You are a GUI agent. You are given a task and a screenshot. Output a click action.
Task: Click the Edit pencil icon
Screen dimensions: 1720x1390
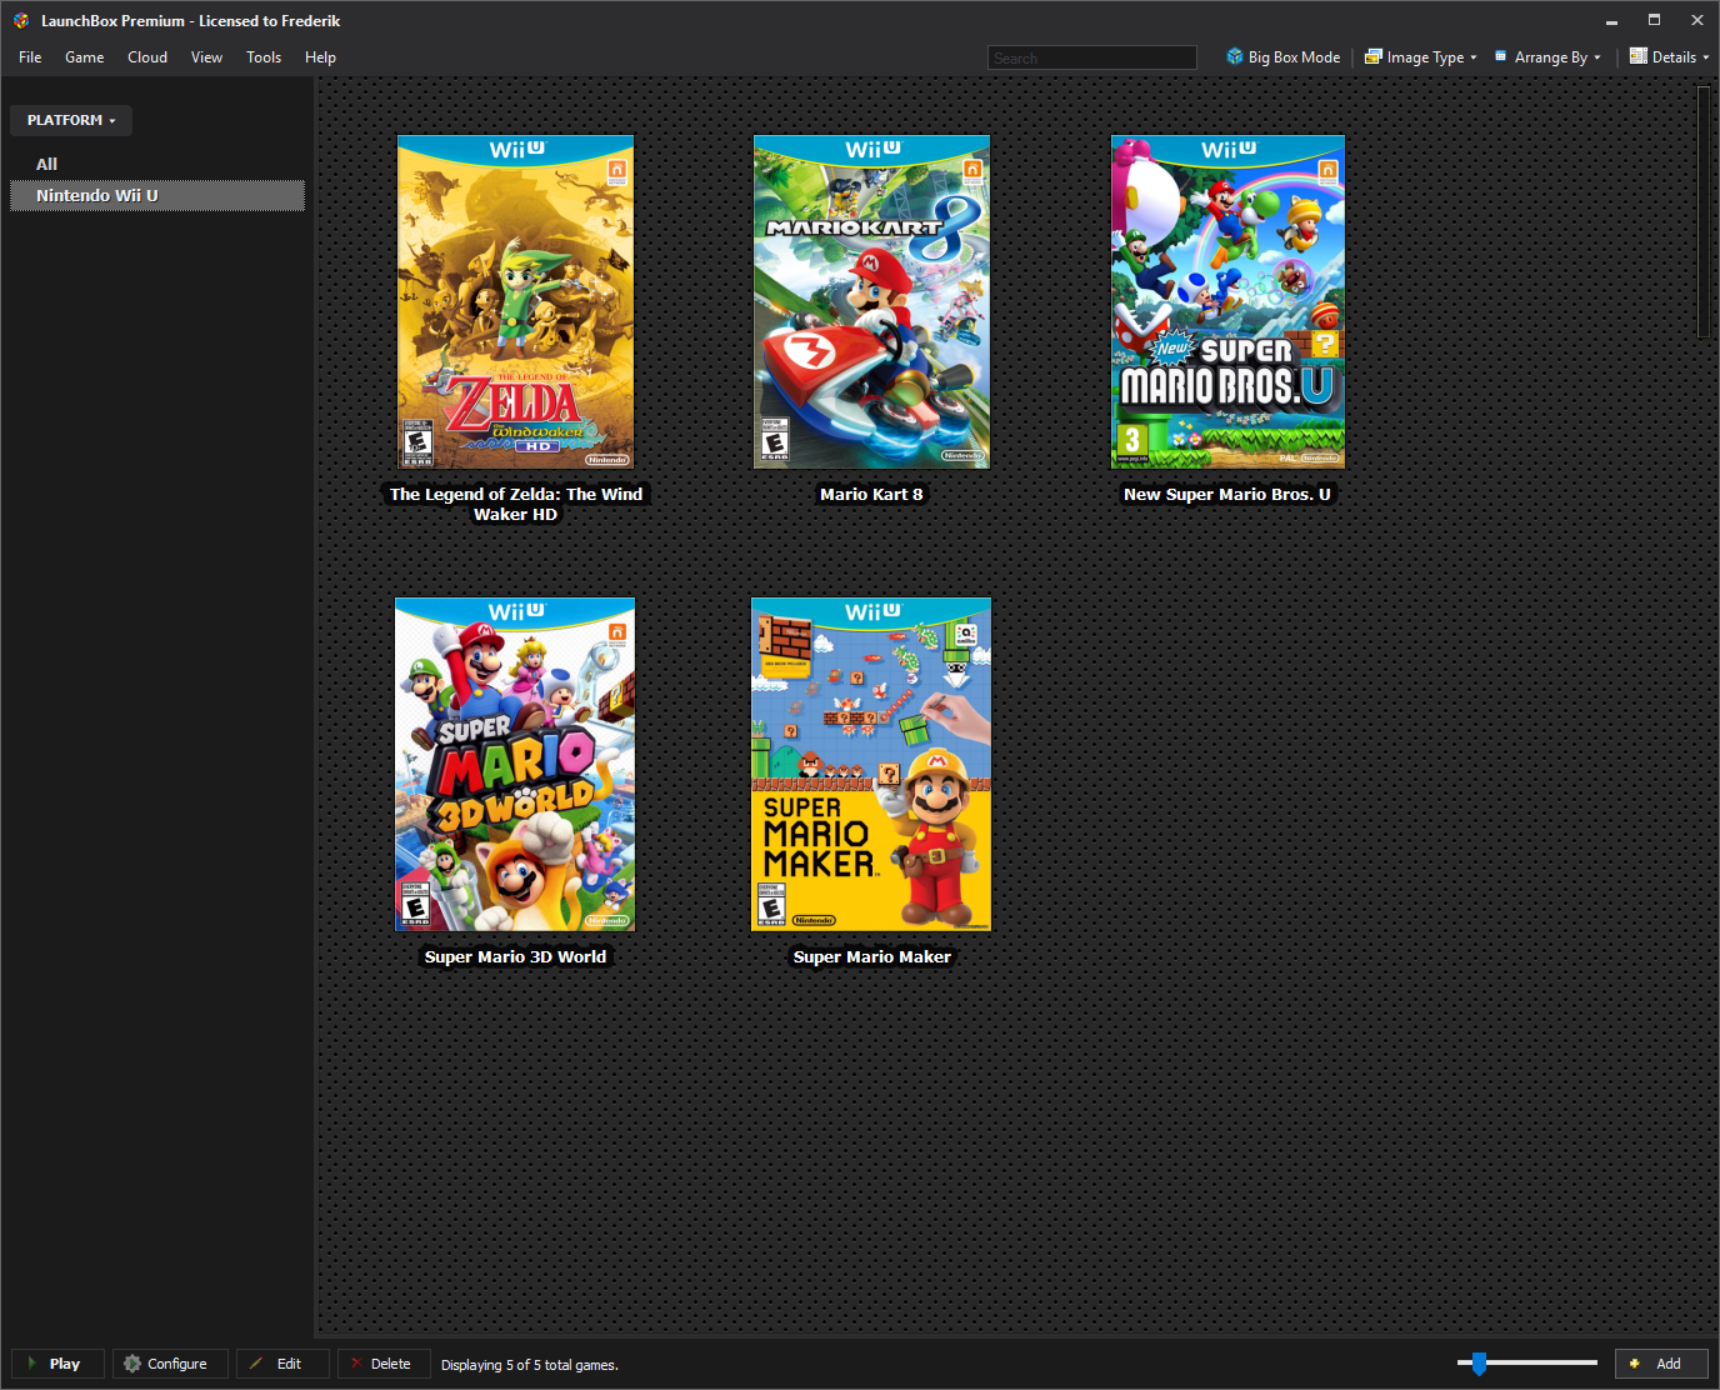pyautogui.click(x=256, y=1363)
